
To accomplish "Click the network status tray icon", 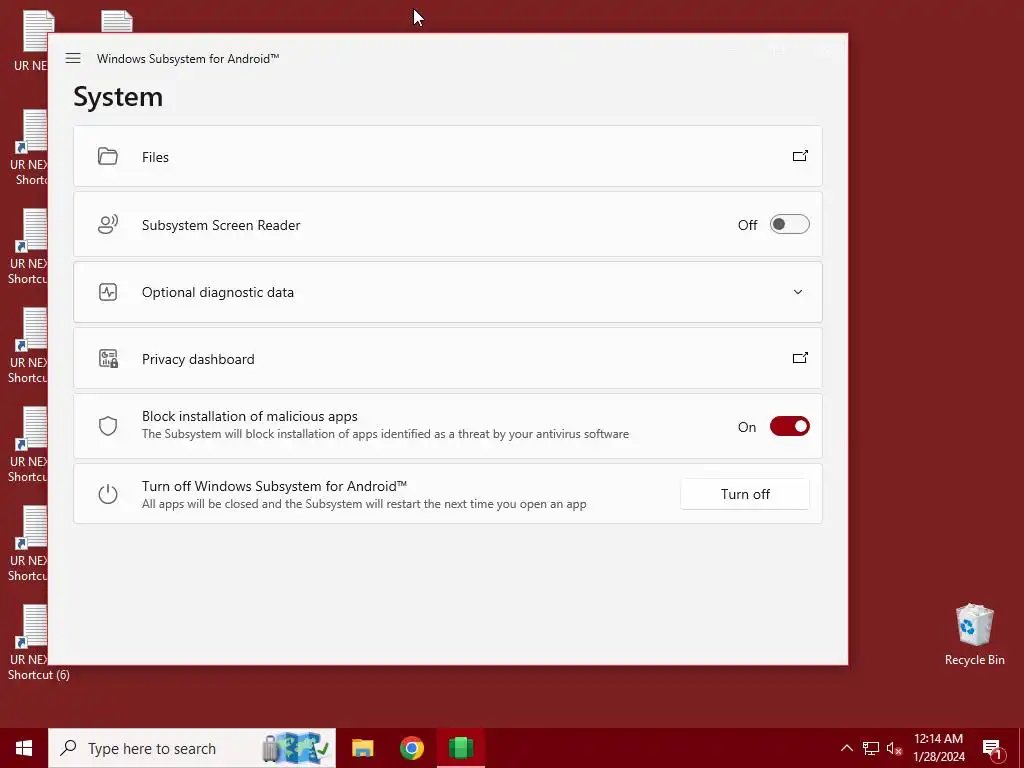I will [x=871, y=748].
